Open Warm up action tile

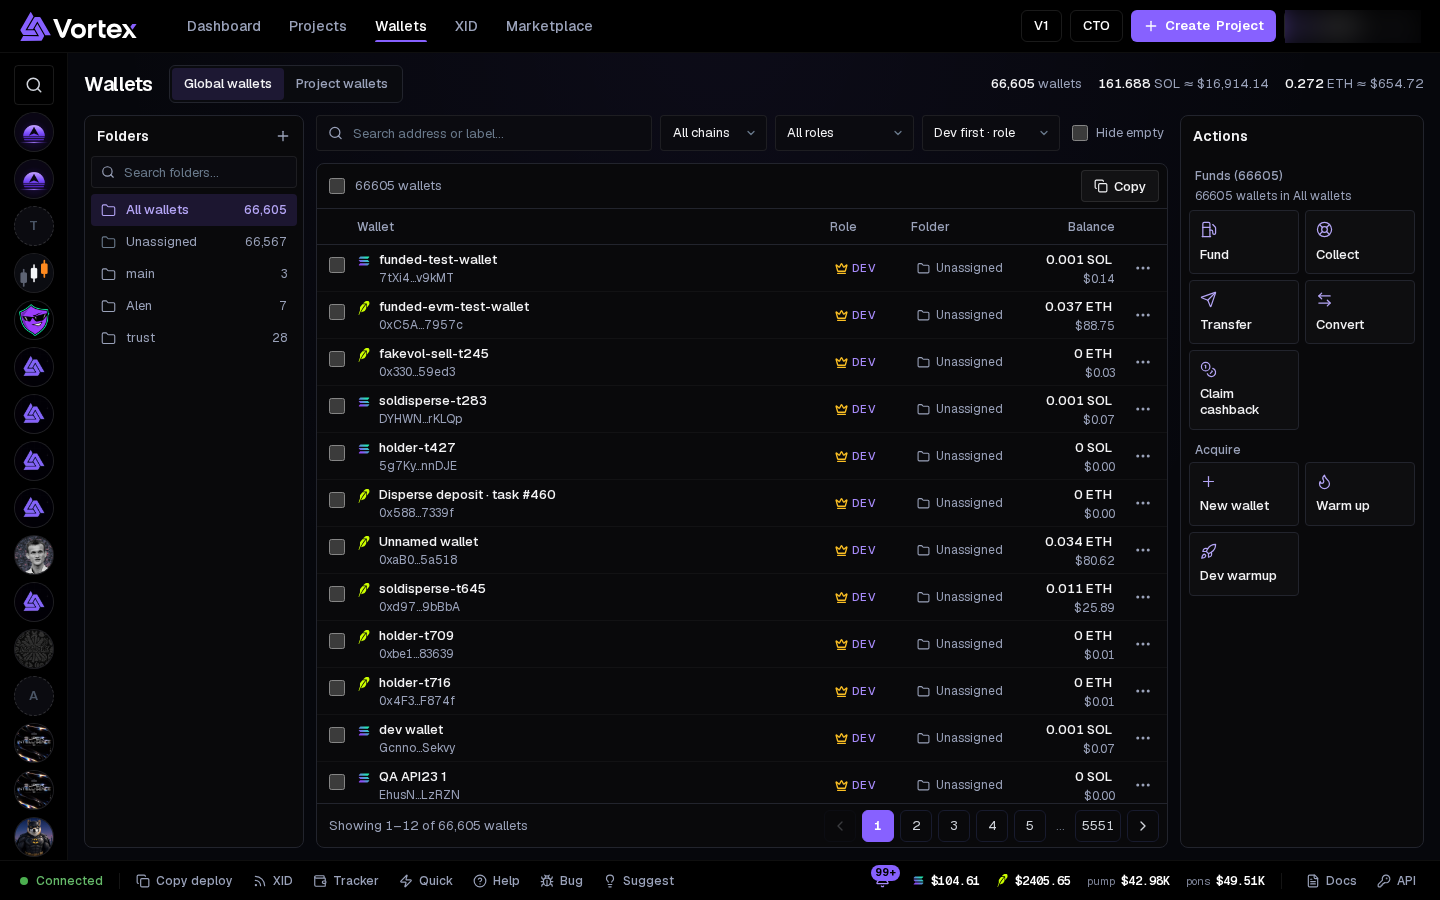1359,494
